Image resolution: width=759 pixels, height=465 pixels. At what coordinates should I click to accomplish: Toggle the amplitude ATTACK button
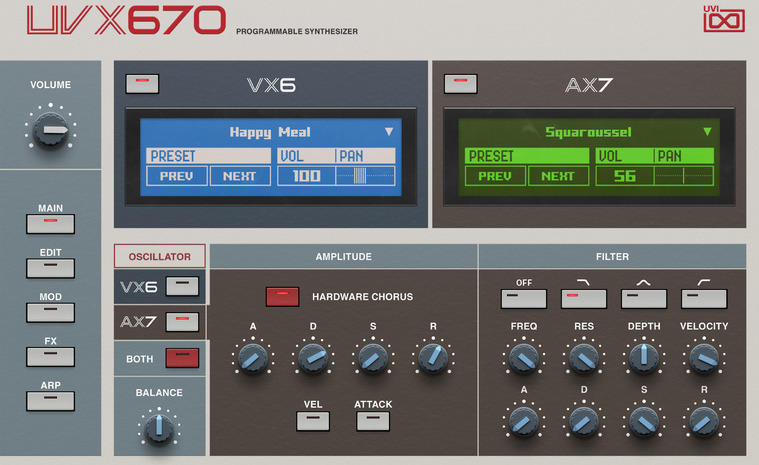click(373, 421)
